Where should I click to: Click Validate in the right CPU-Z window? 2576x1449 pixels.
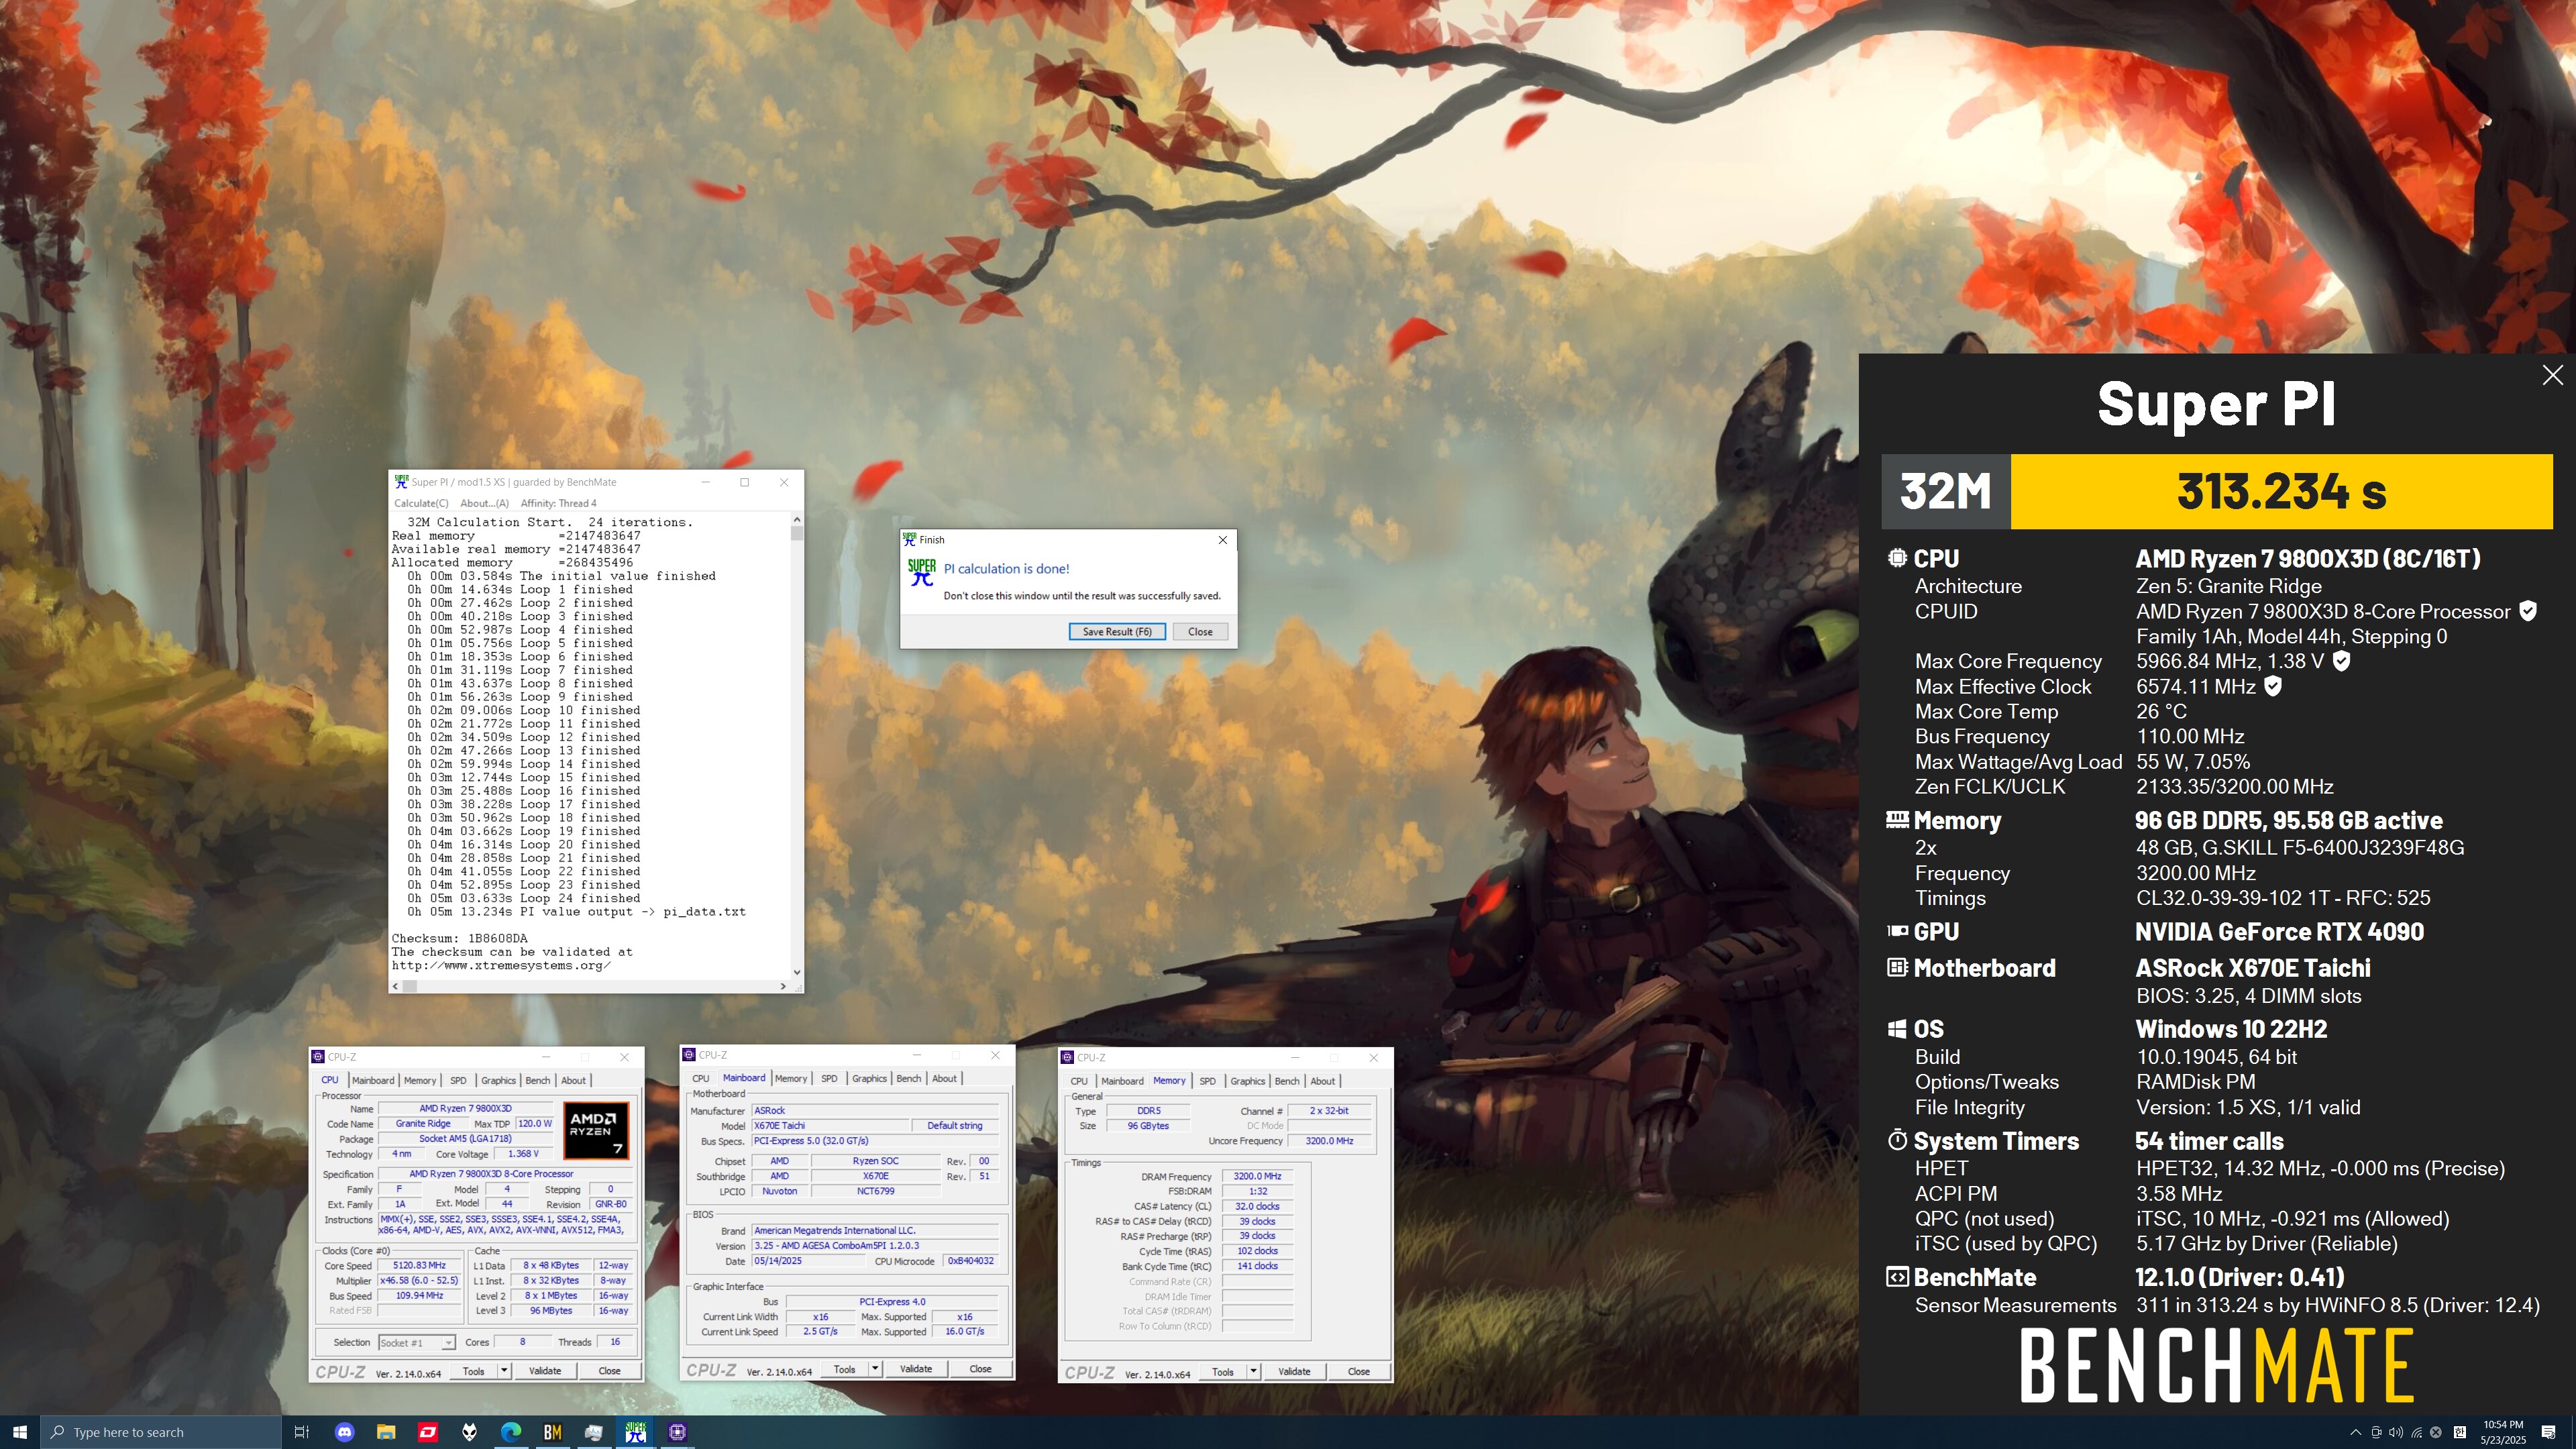click(1294, 1372)
